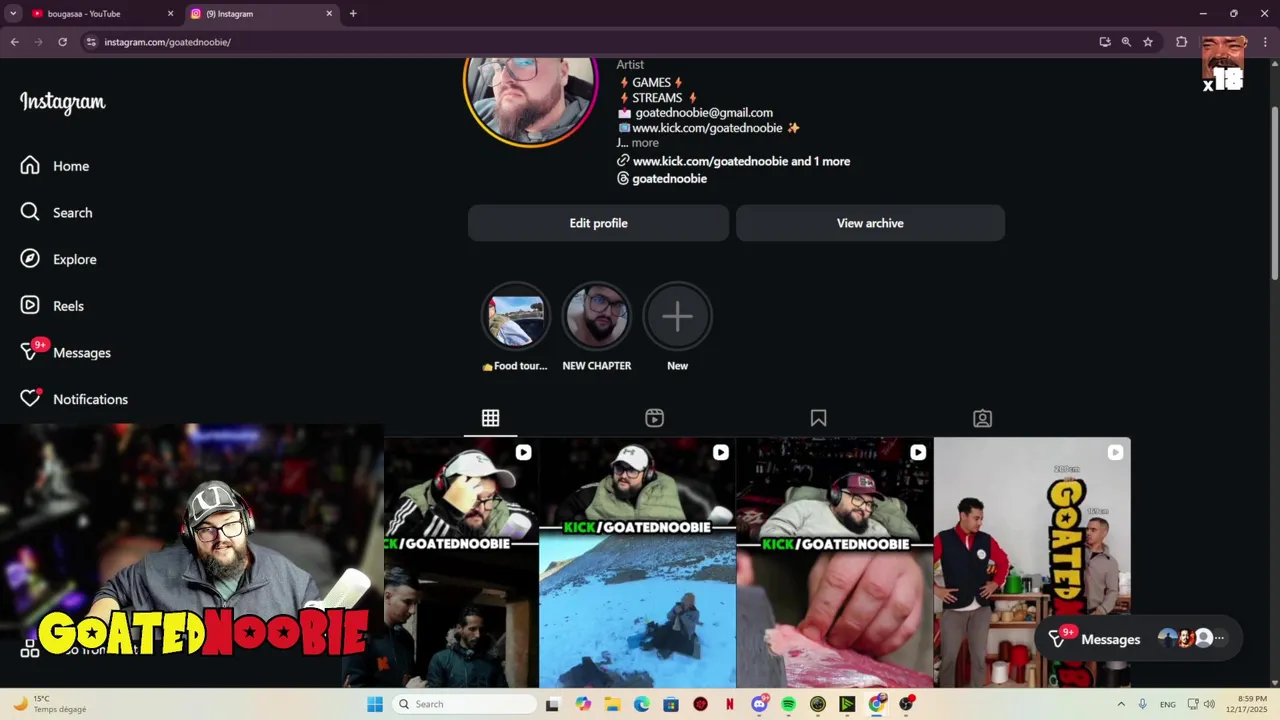
Task: Open Chrome three-dot menu
Action: 1265,42
